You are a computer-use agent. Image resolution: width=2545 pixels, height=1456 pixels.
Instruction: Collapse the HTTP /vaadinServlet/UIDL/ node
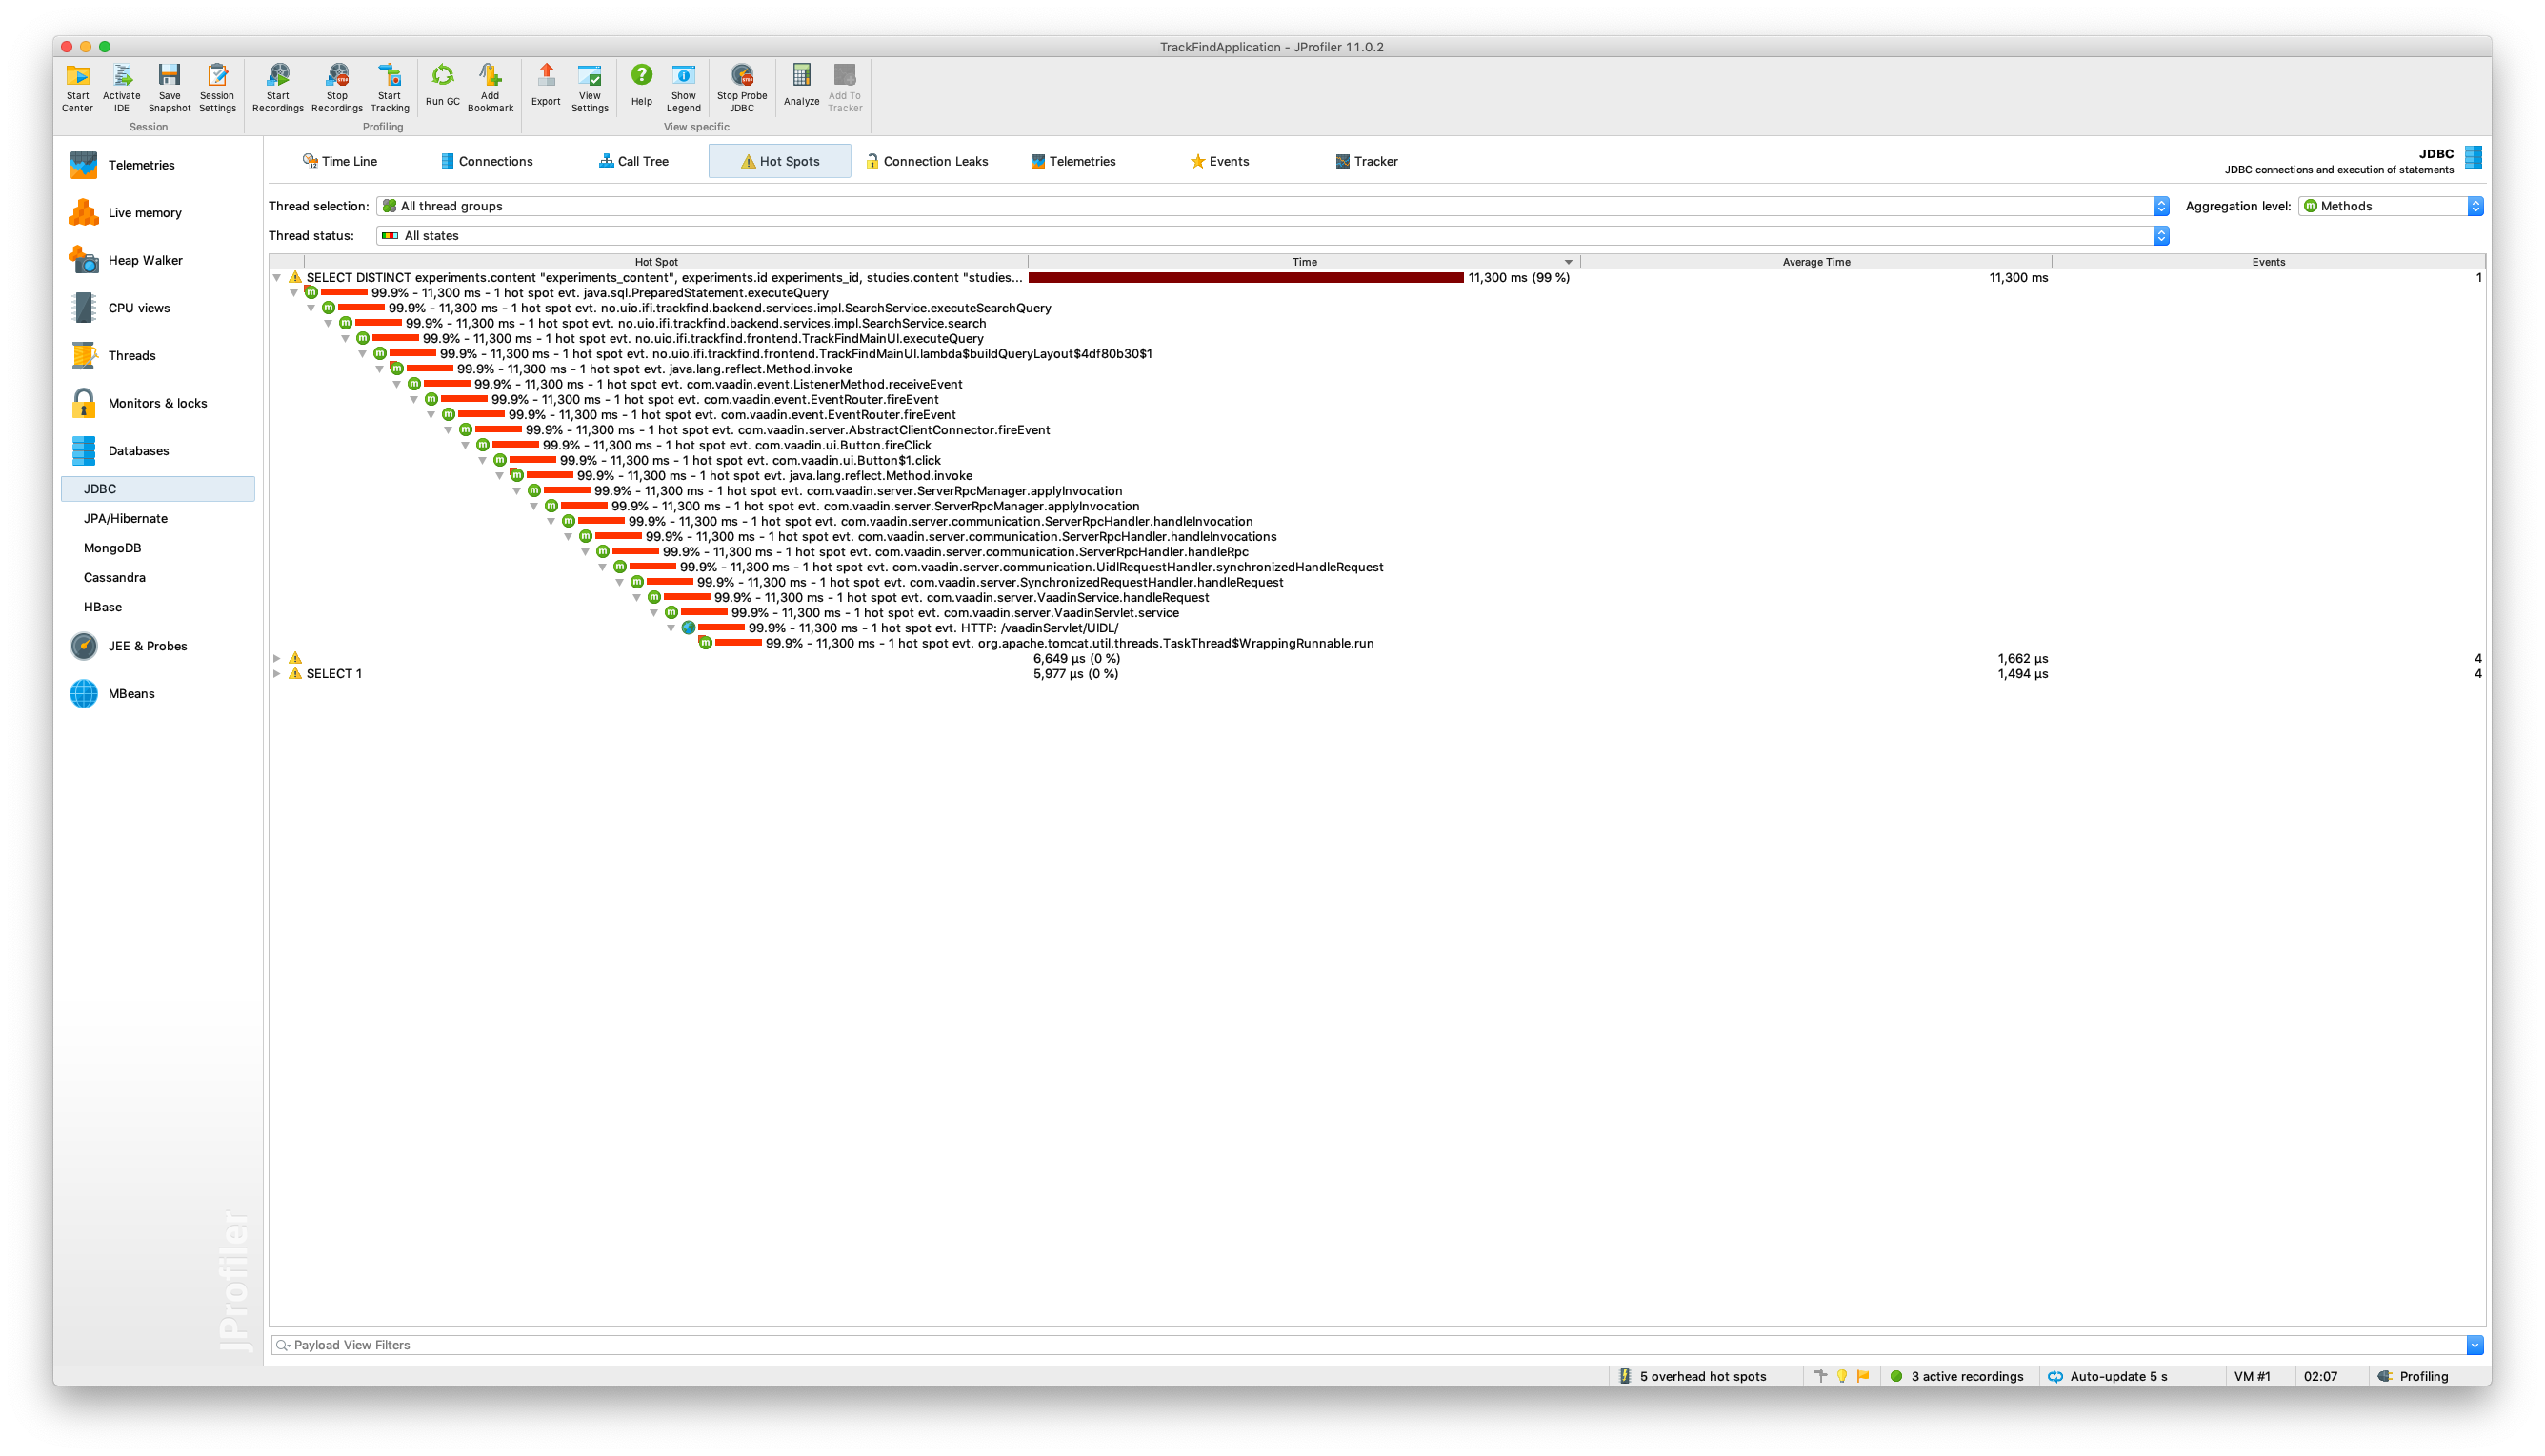(671, 628)
